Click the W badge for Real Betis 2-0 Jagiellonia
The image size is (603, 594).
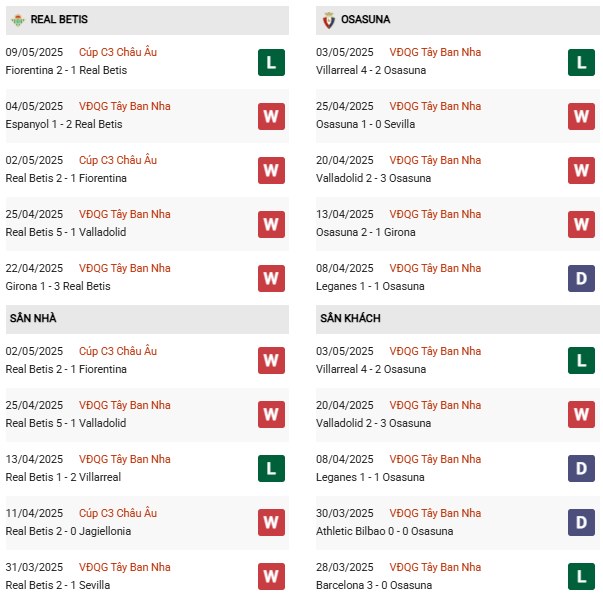tap(271, 522)
